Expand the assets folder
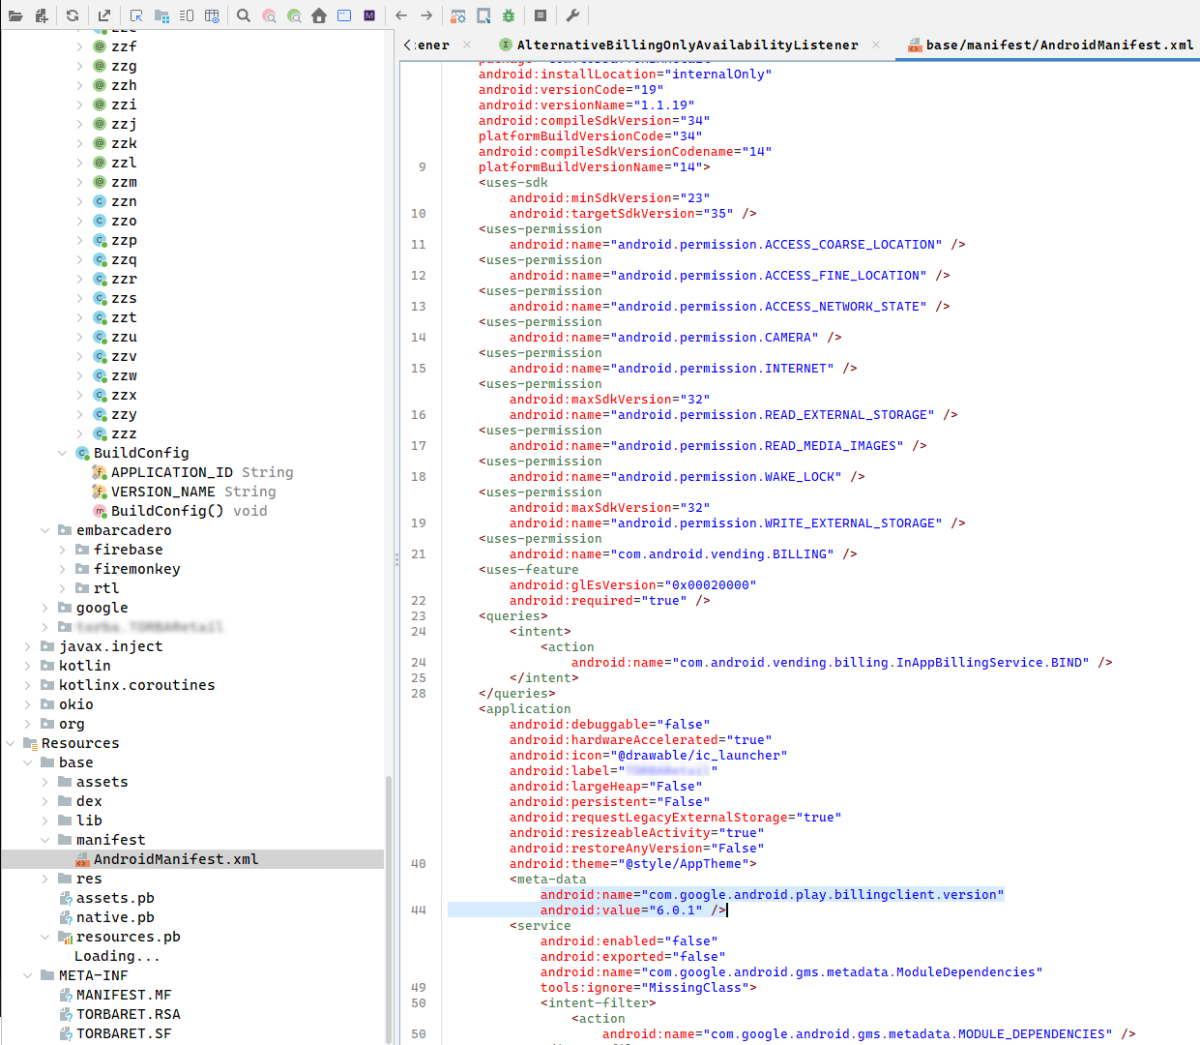Viewport: 1200px width, 1045px height. pyautogui.click(x=45, y=782)
